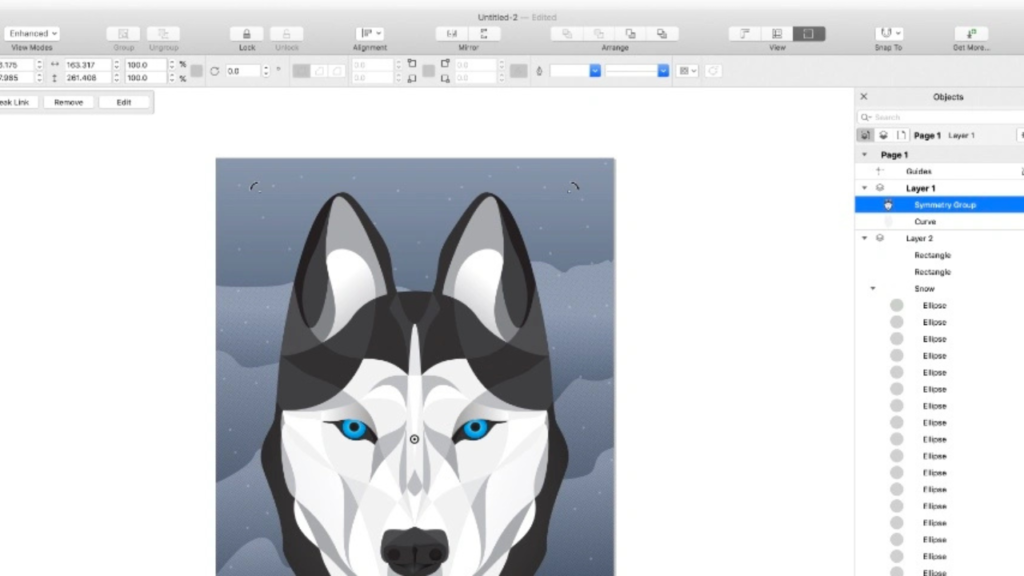This screenshot has height=576, width=1024.
Task: Select the fourth Arrange order icon
Action: 661,34
